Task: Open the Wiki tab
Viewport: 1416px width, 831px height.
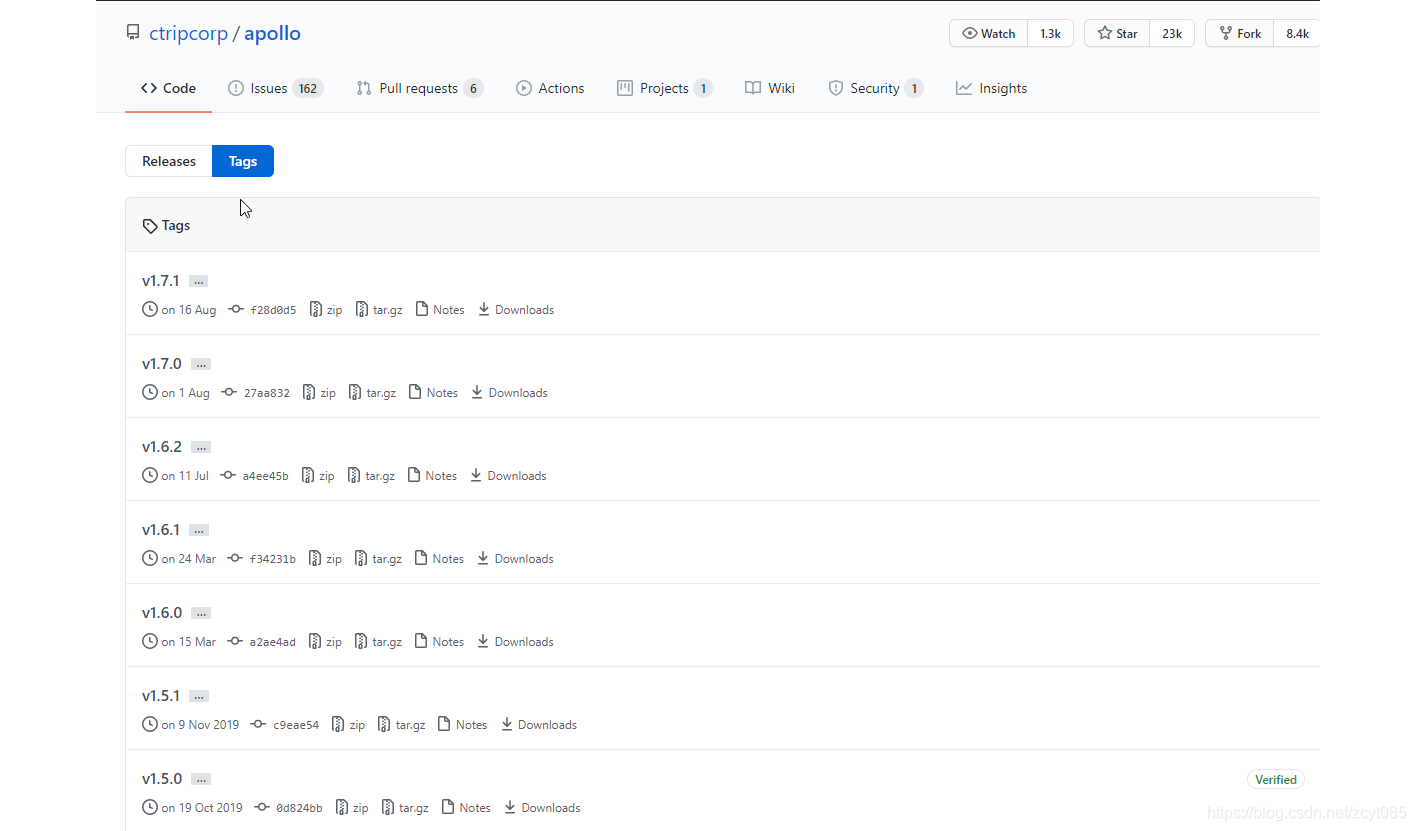Action: coord(770,88)
